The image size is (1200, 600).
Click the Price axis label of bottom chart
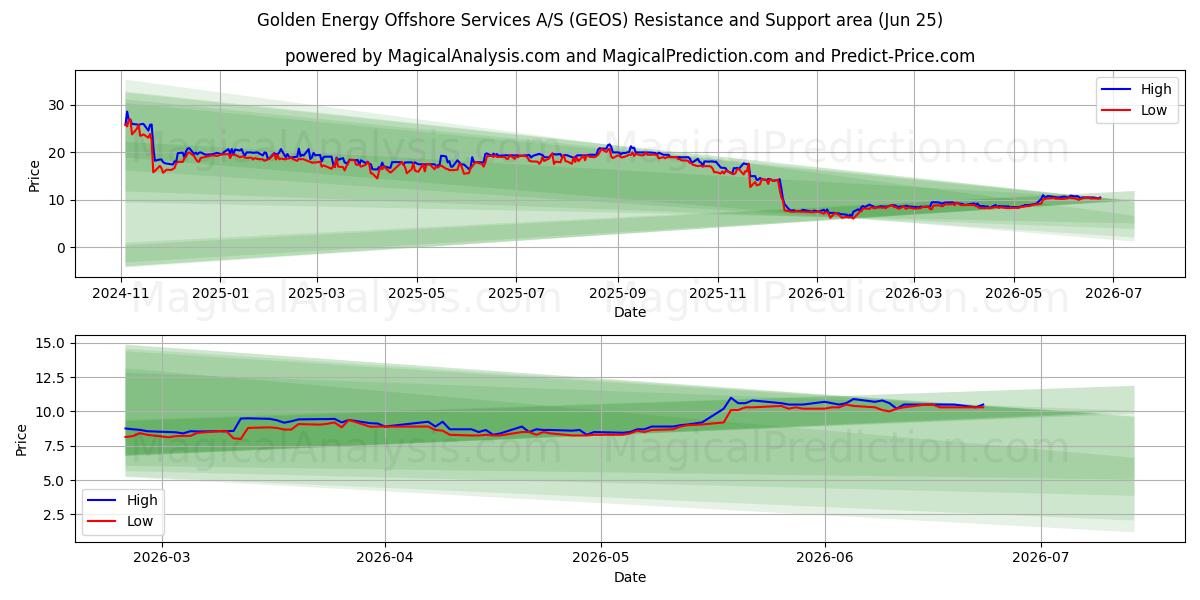click(x=22, y=440)
